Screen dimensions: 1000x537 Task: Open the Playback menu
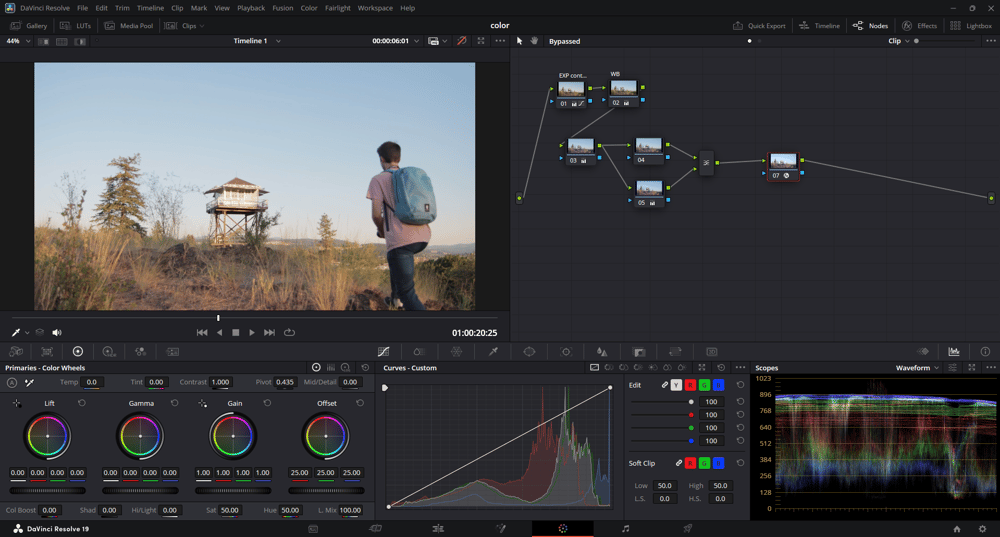(x=251, y=8)
